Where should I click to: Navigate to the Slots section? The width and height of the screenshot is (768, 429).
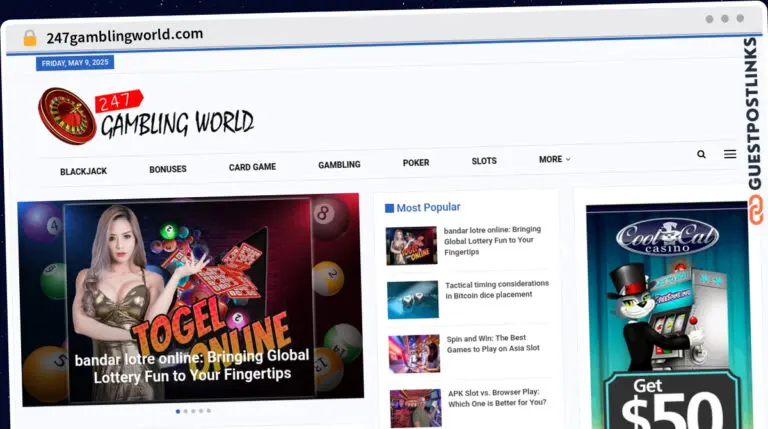484,161
